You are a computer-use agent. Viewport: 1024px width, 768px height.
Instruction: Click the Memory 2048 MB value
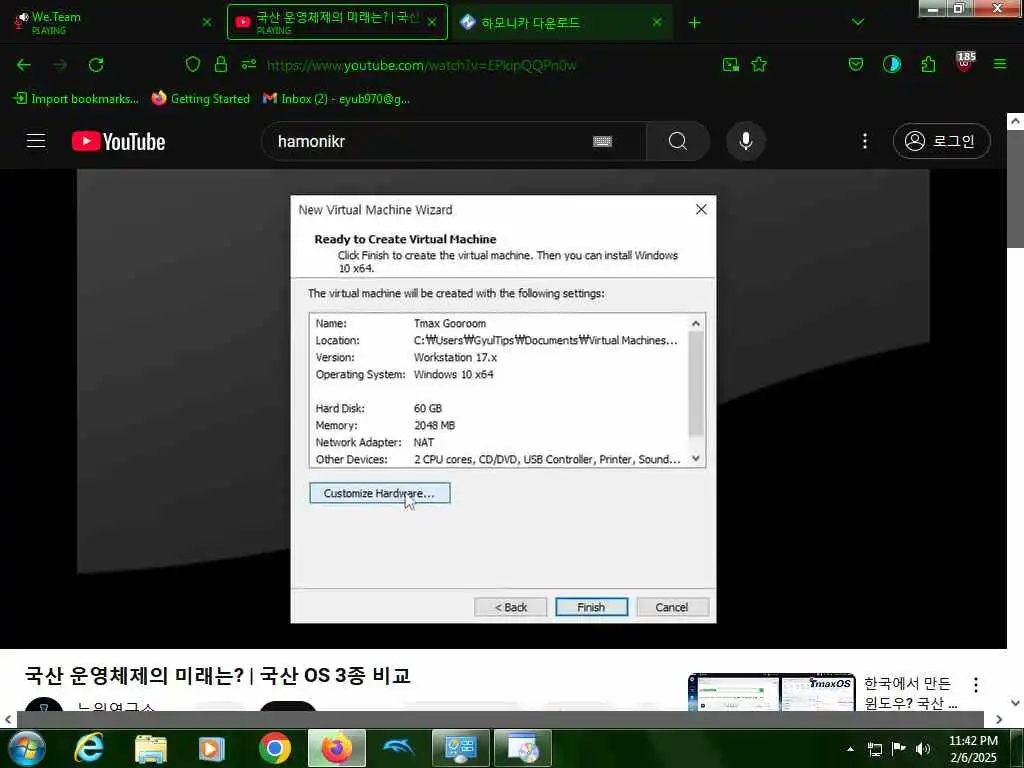click(434, 425)
